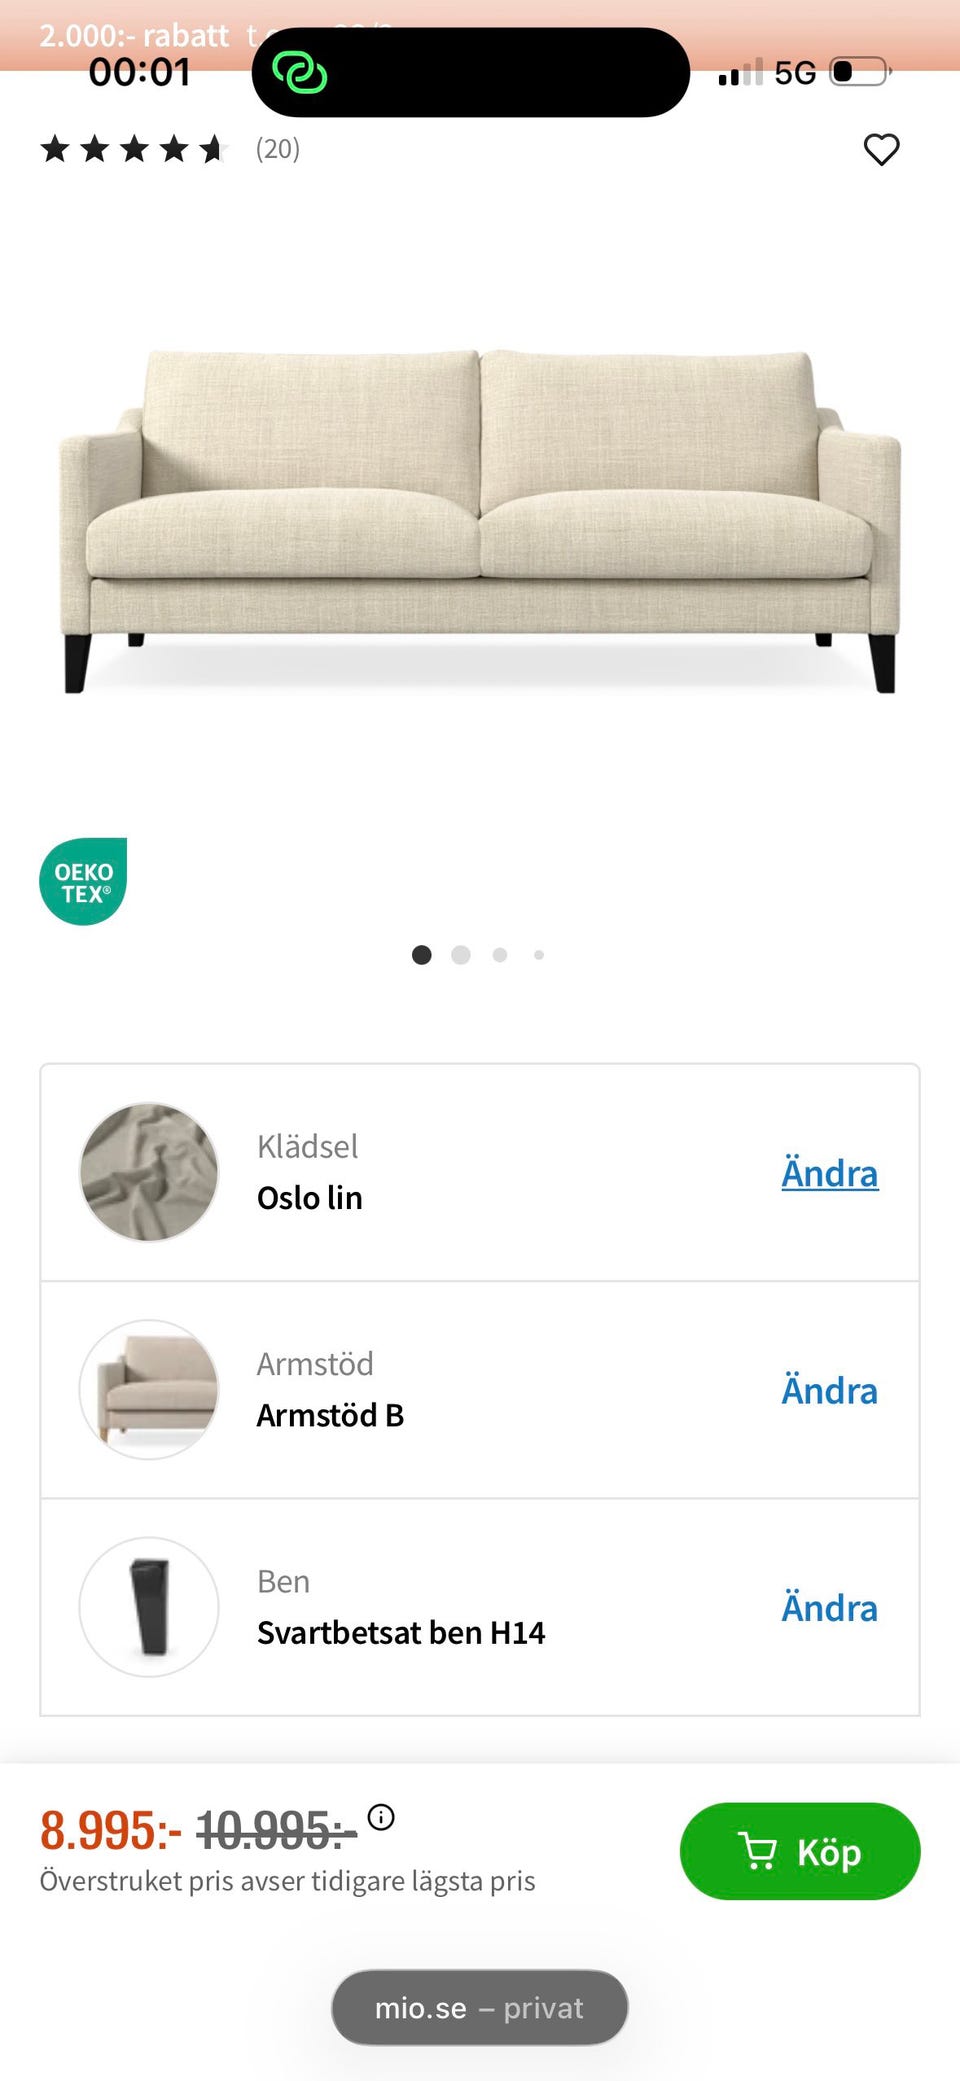Tap the heart favorite icon
Image resolution: width=960 pixels, height=2081 pixels.
[x=881, y=150]
